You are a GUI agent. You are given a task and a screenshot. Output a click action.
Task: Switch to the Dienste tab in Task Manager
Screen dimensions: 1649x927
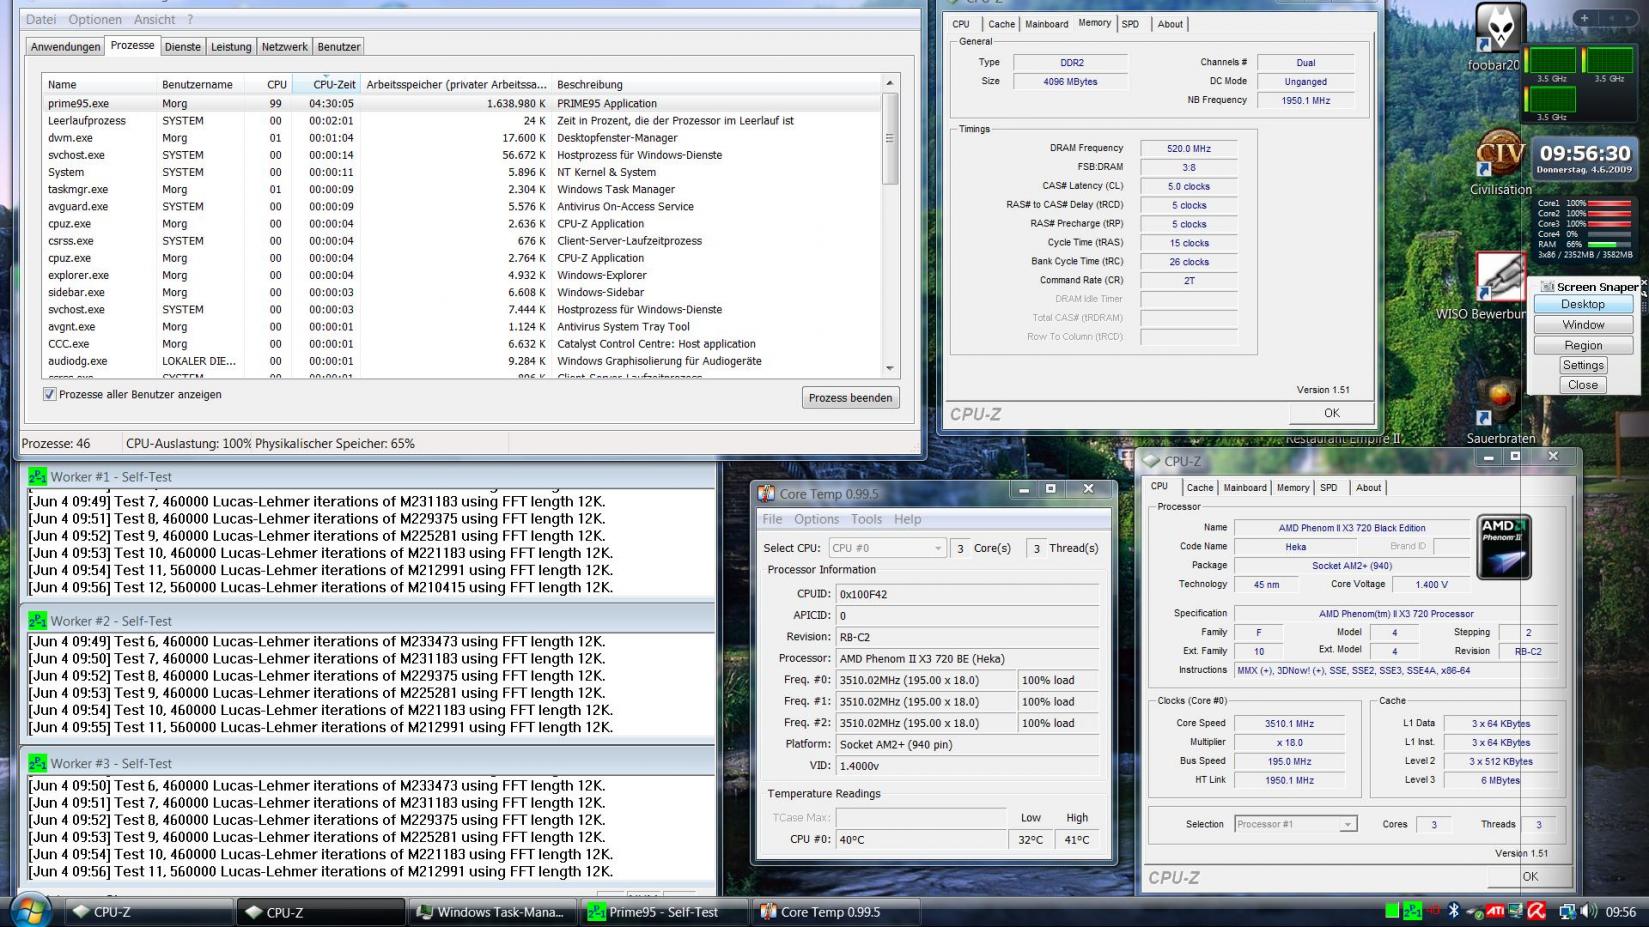click(x=183, y=47)
